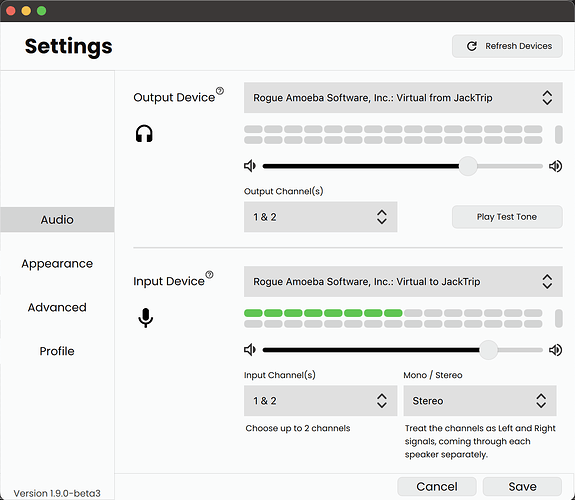This screenshot has height=500, width=575.
Task: Click the 'Choose up to 2 channels' hint
Action: [298, 428]
